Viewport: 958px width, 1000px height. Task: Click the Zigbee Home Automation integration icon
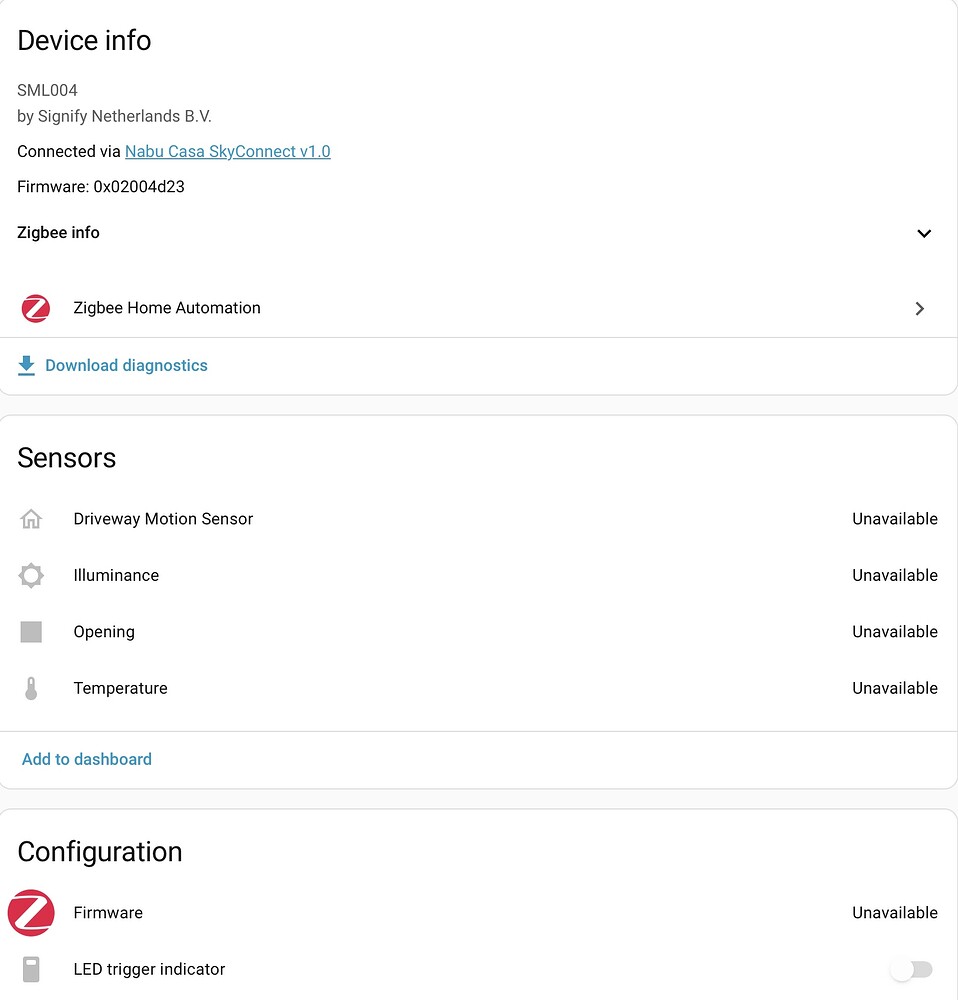(x=35, y=308)
